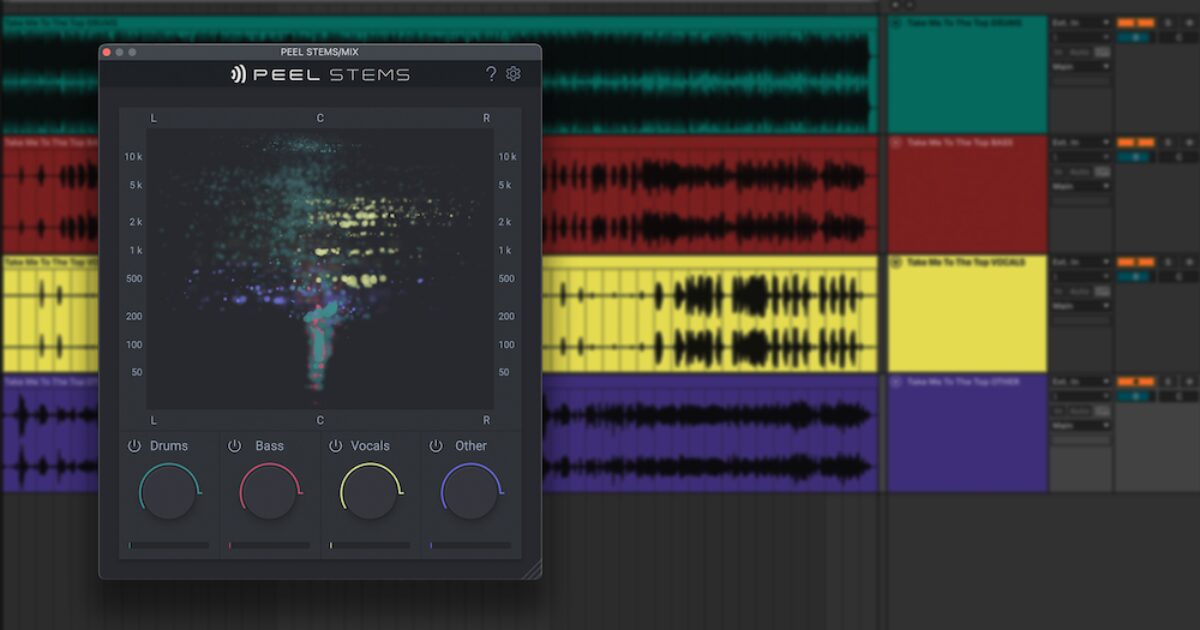
Task: Open the Drums track Ext. In dropdown
Action: pyautogui.click(x=1081, y=22)
